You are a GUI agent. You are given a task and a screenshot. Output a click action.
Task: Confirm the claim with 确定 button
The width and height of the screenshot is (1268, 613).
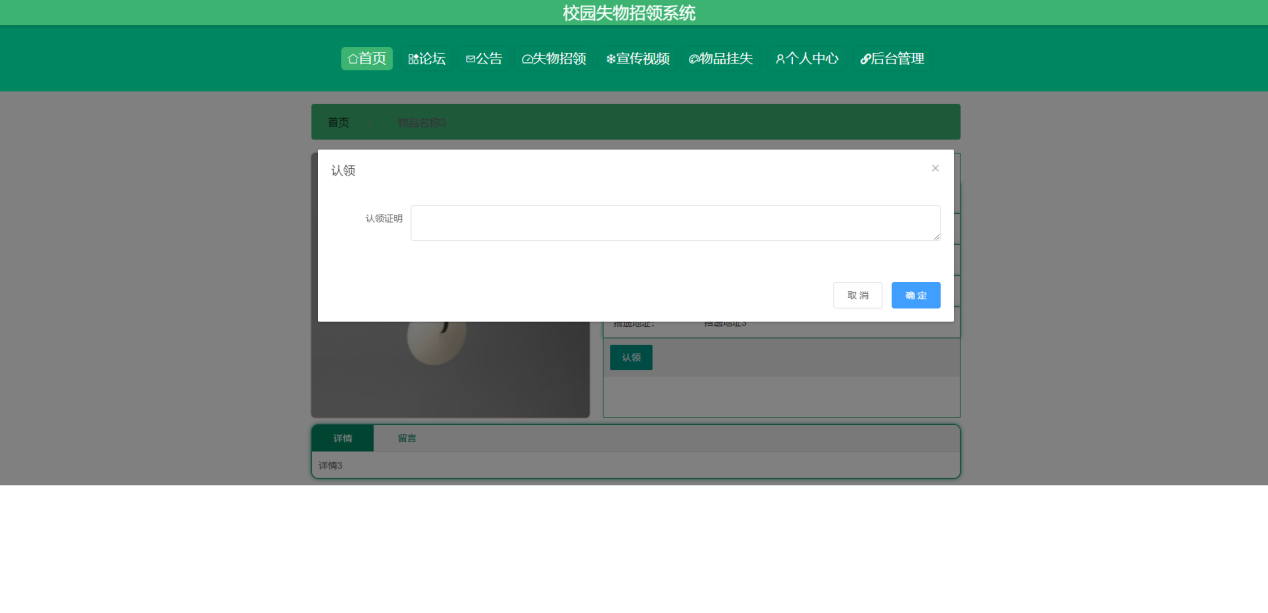[x=915, y=295]
